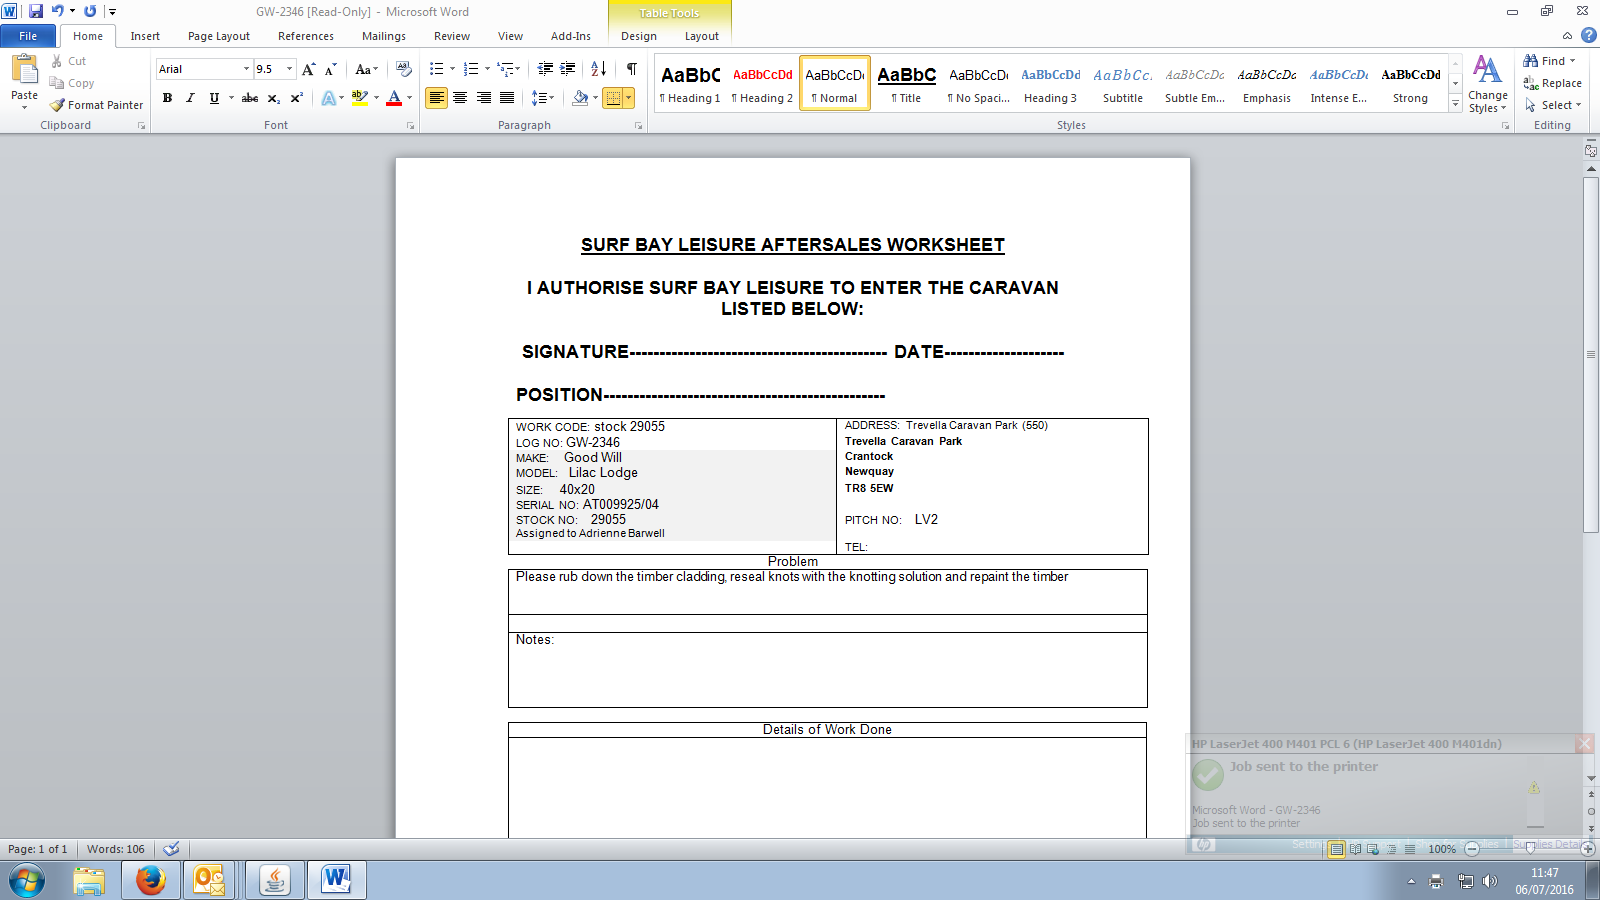Apply the red font color swatch
The image size is (1600, 900).
[394, 98]
